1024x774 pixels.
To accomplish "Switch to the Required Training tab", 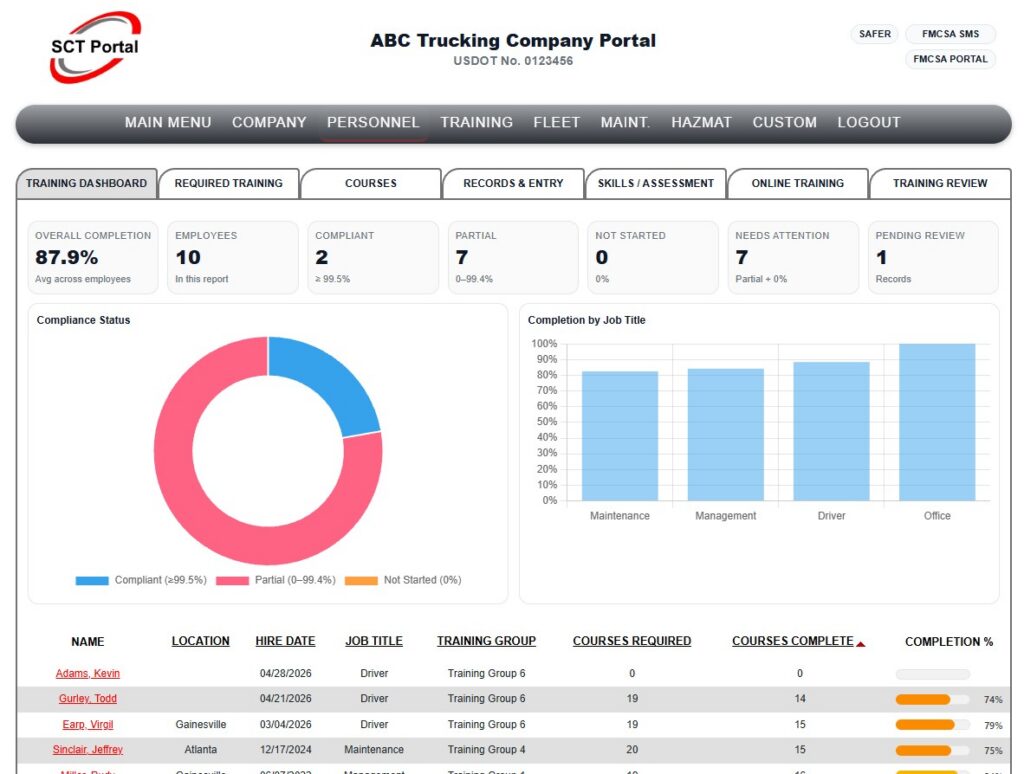I will pos(229,184).
